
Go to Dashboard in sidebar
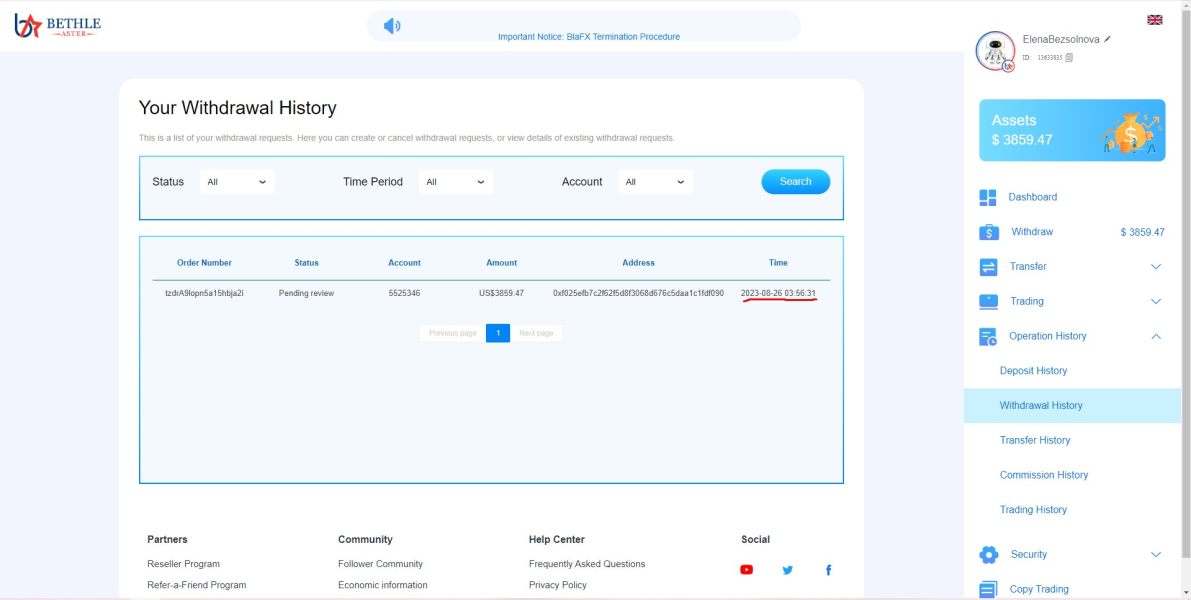[1032, 197]
